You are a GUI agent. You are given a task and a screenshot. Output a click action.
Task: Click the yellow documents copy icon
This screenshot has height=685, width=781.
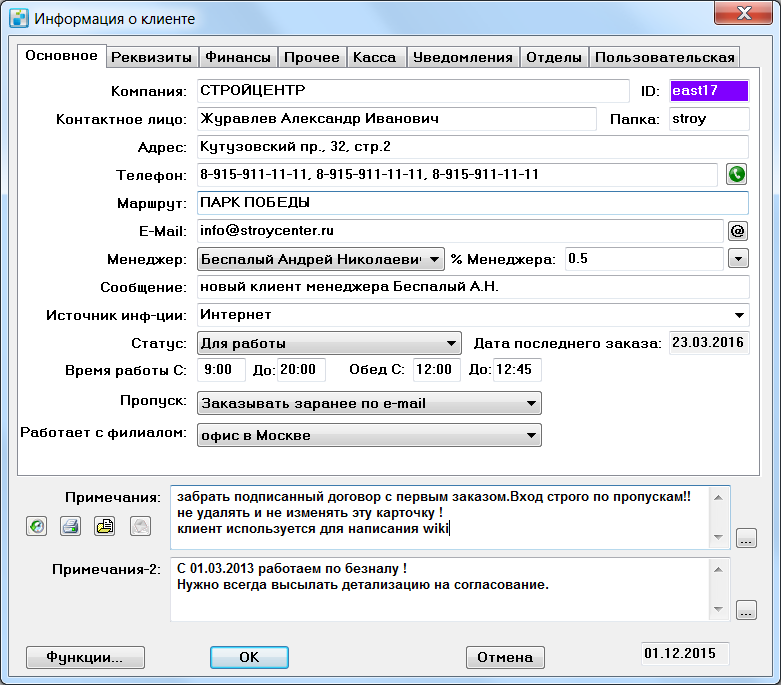point(105,526)
